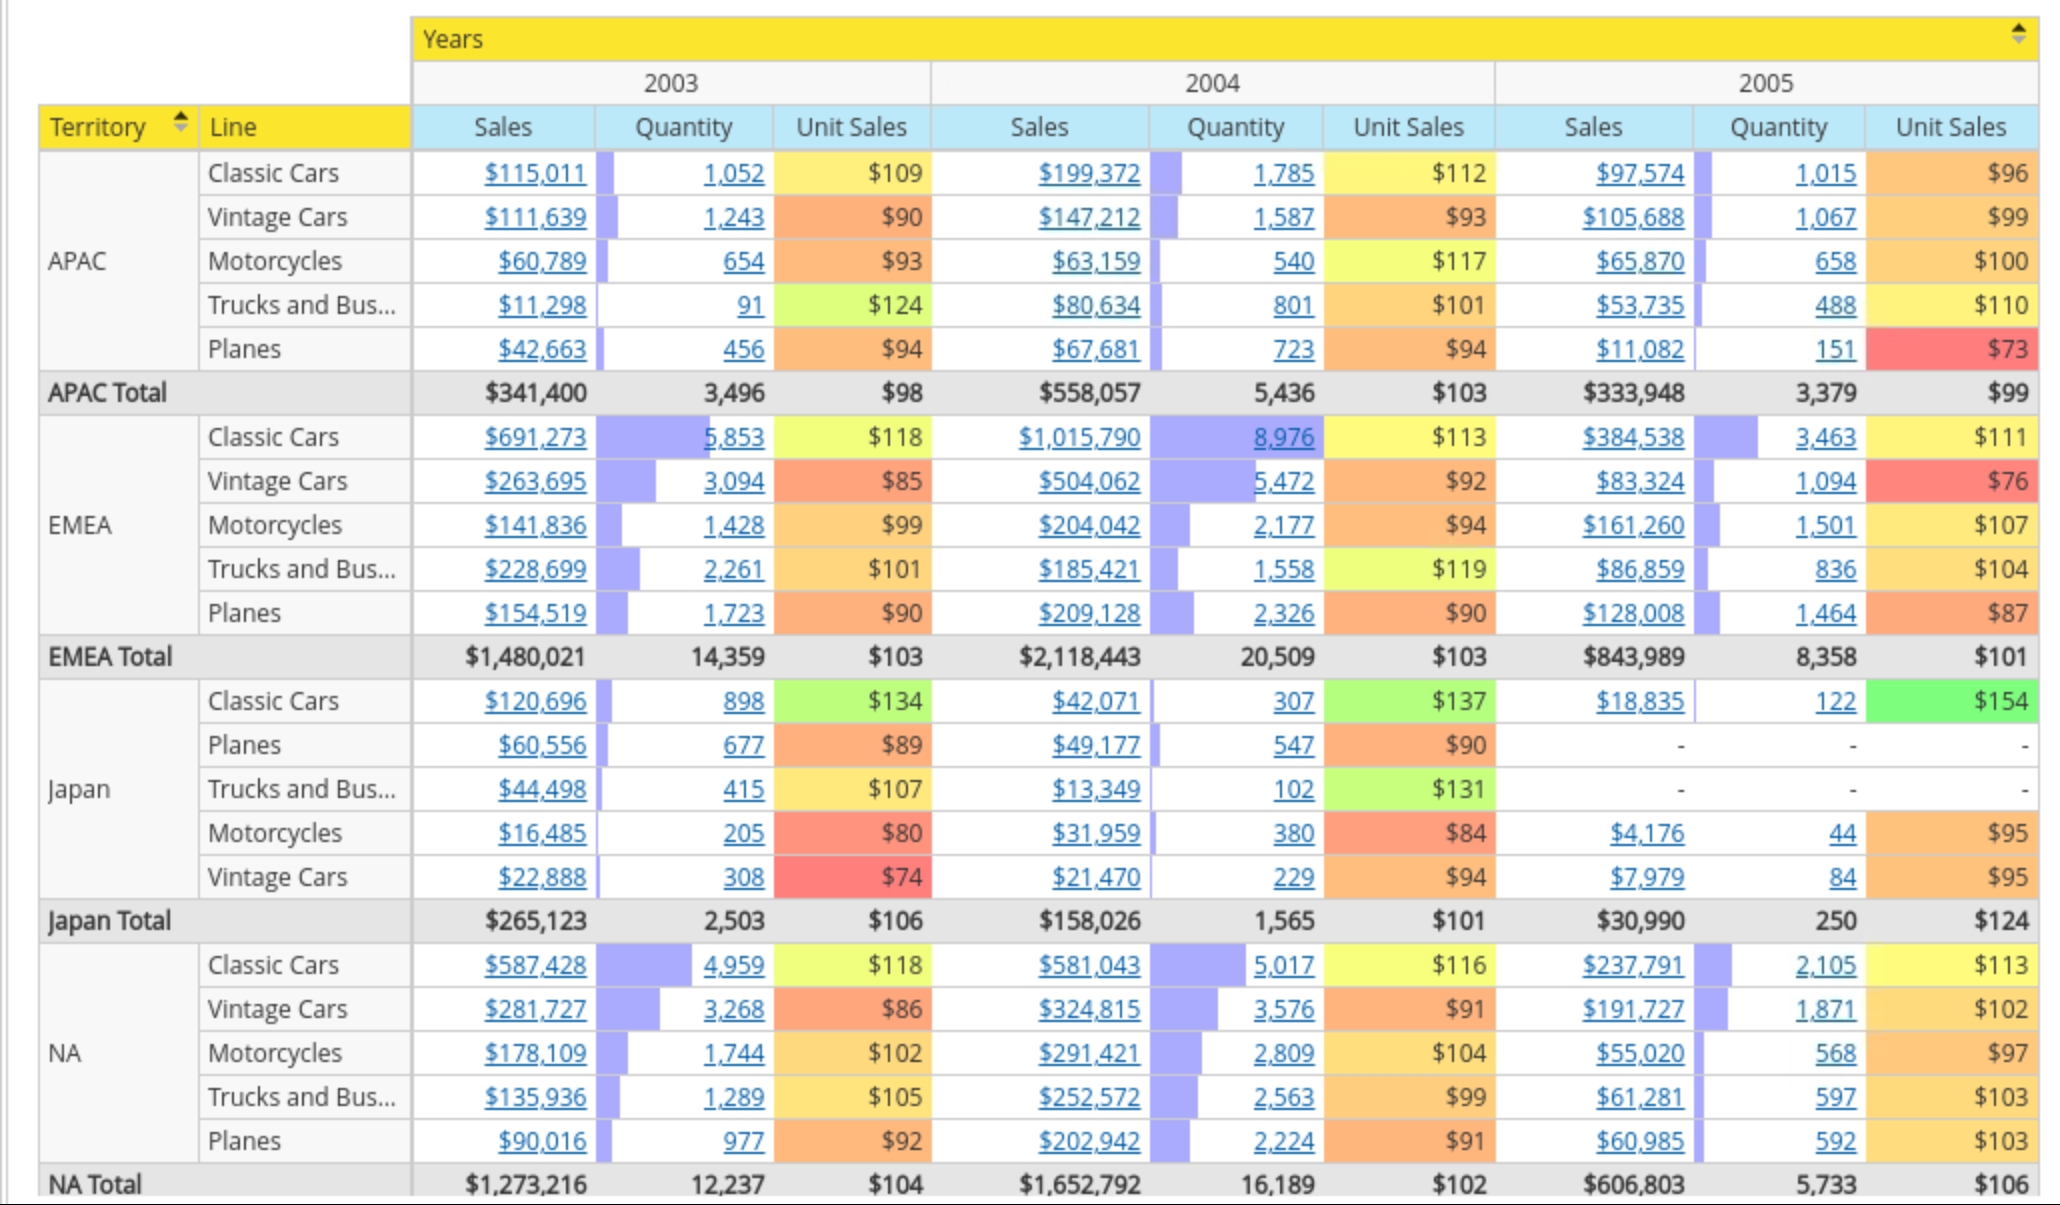Select the EMEA territory row label

[80, 525]
